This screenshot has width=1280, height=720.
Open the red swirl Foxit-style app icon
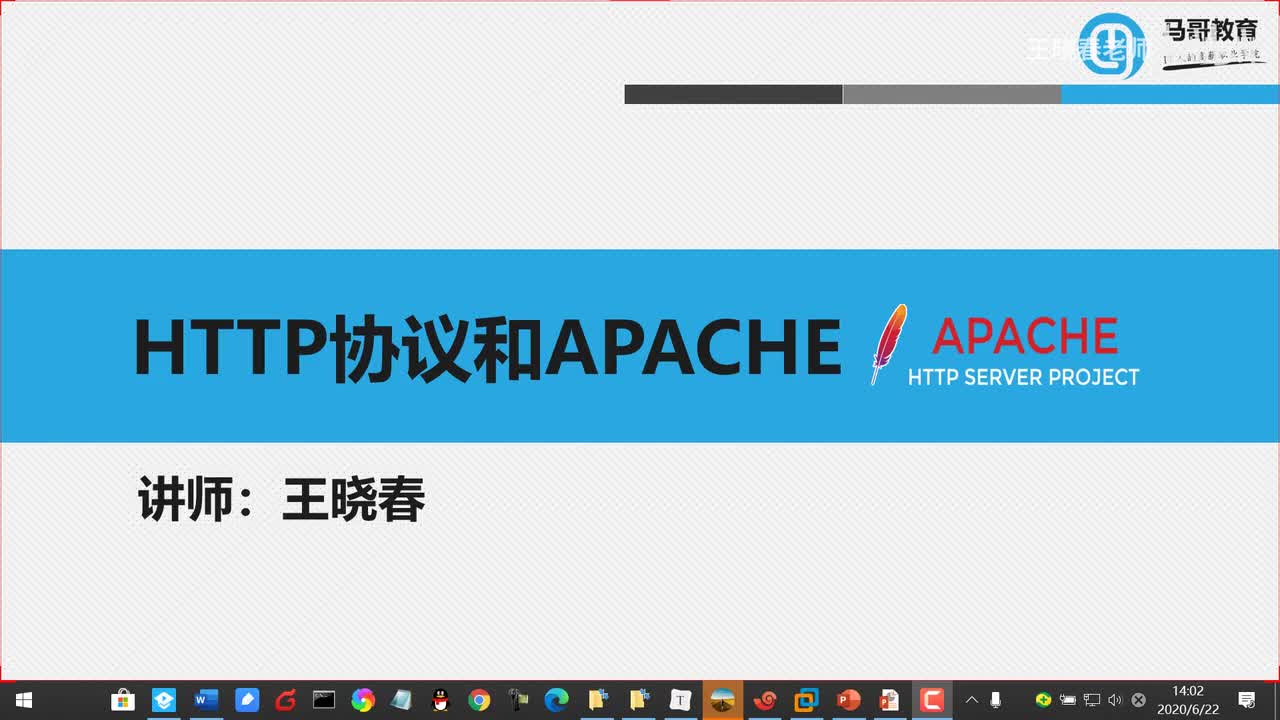tap(286, 700)
